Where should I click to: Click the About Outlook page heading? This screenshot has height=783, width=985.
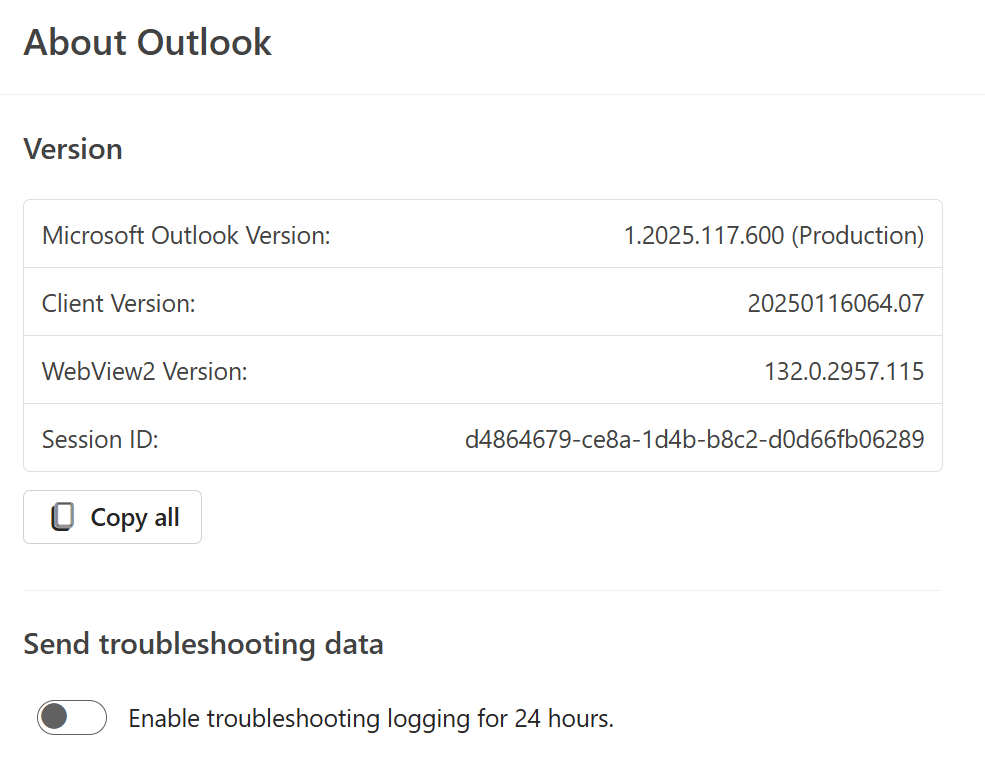[x=148, y=43]
